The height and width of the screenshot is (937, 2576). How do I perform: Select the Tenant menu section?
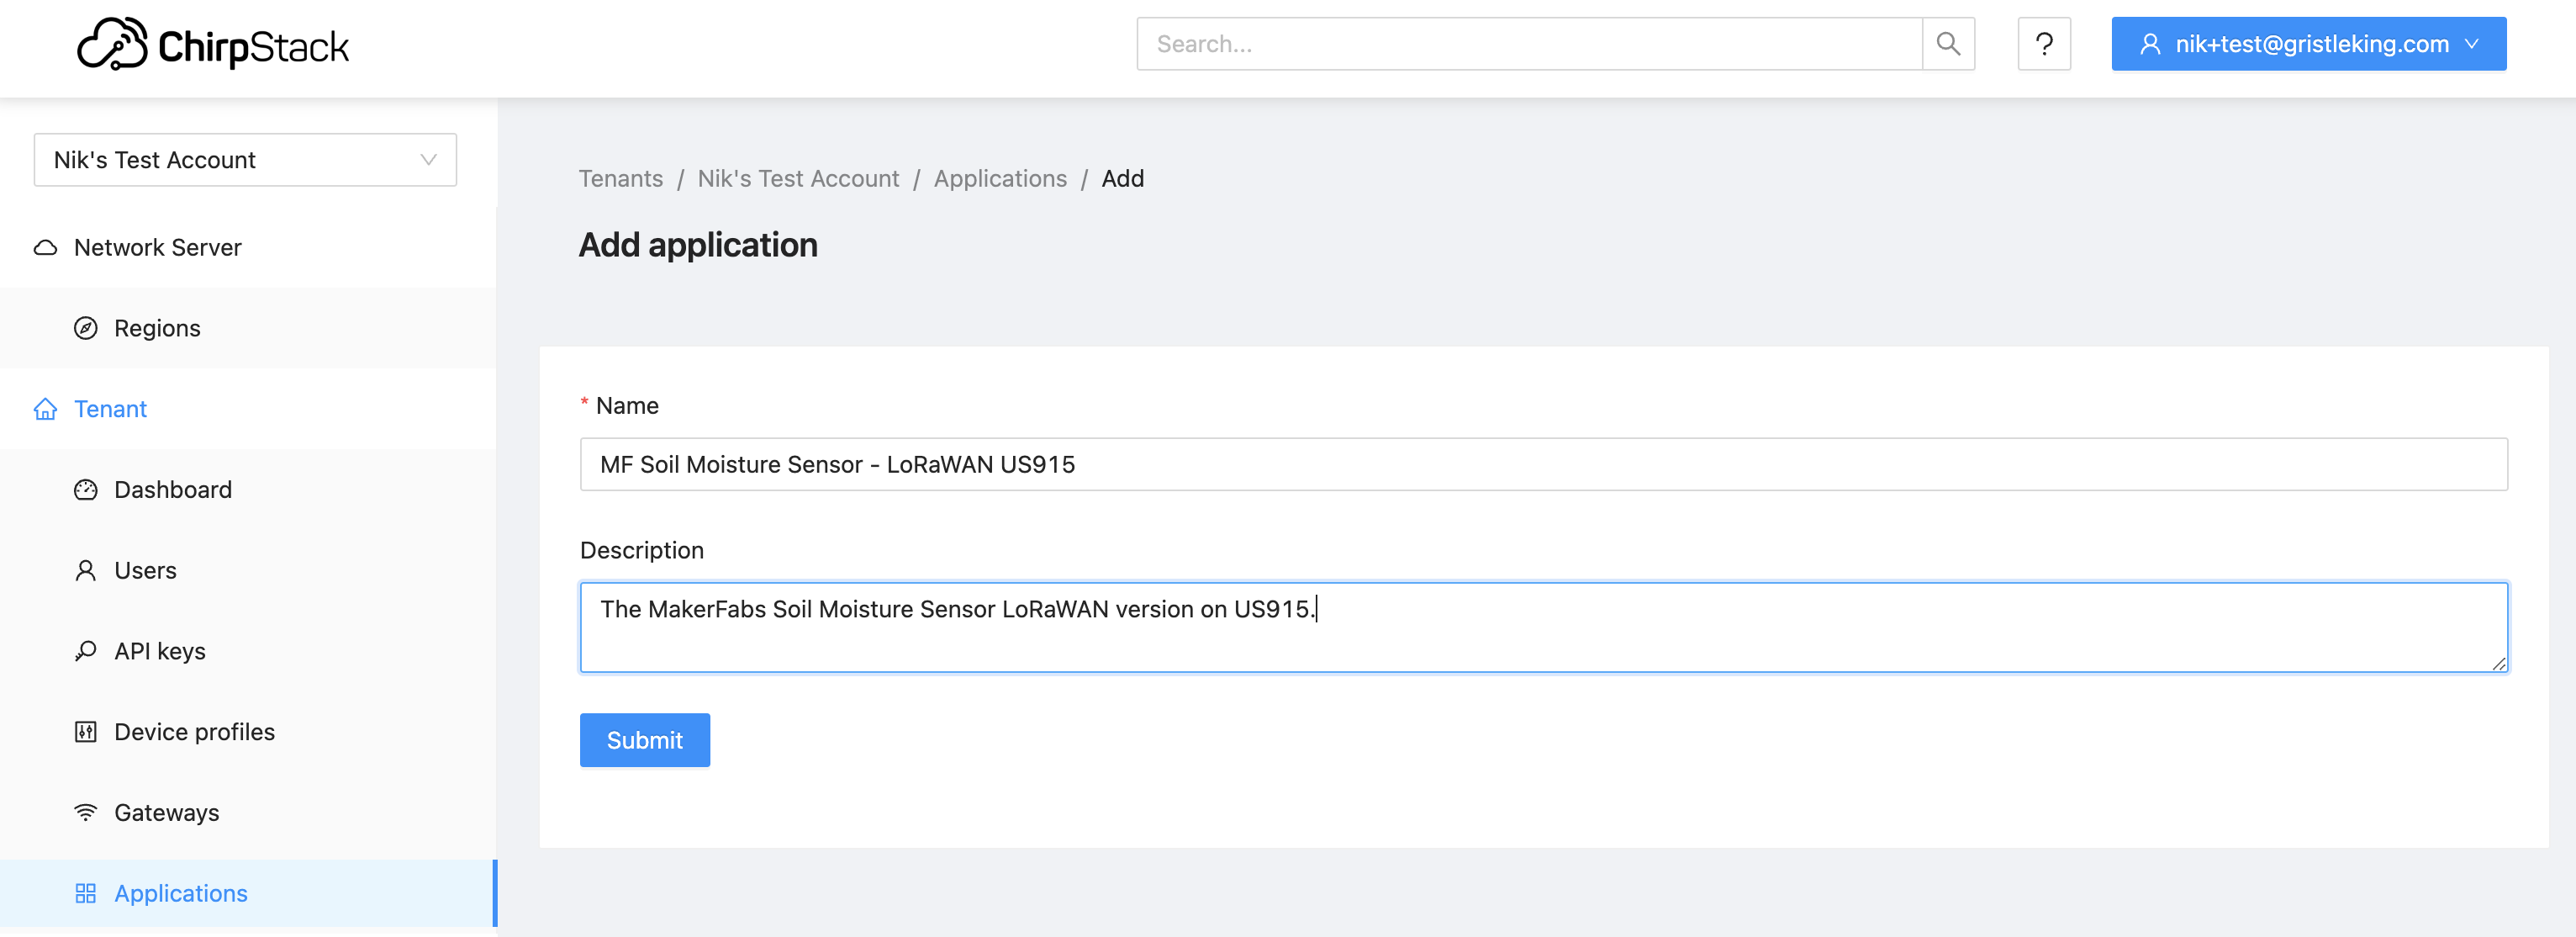click(x=110, y=409)
